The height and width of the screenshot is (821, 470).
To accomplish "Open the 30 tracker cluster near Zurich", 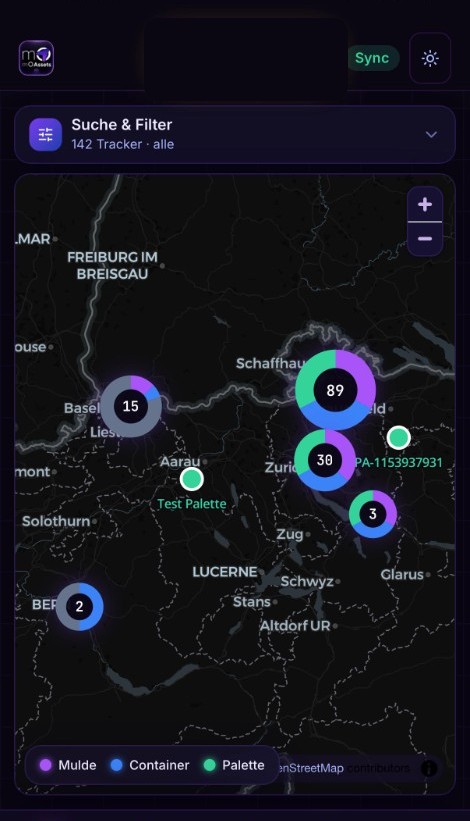I will click(325, 460).
